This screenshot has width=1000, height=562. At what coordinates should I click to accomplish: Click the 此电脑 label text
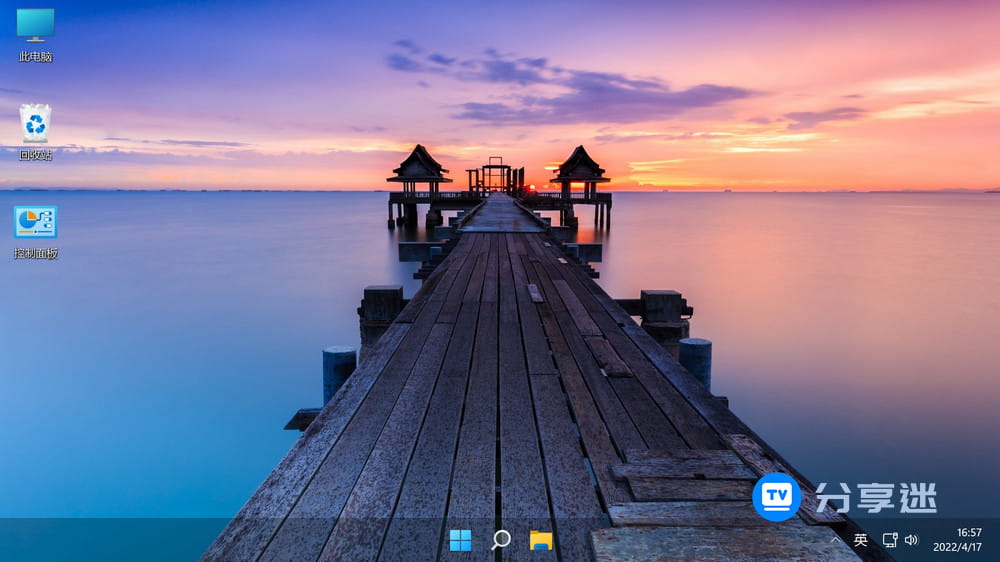coord(35,57)
